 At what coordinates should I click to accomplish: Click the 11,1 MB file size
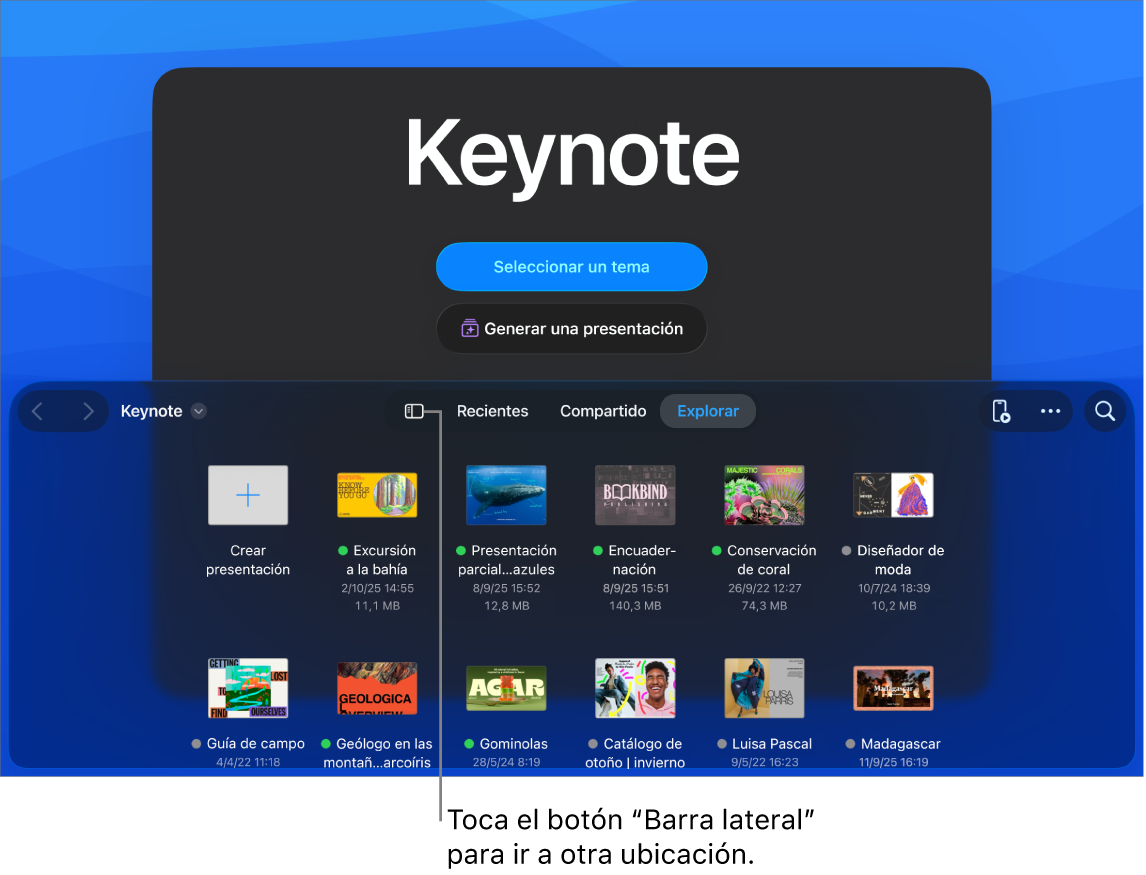pos(377,606)
